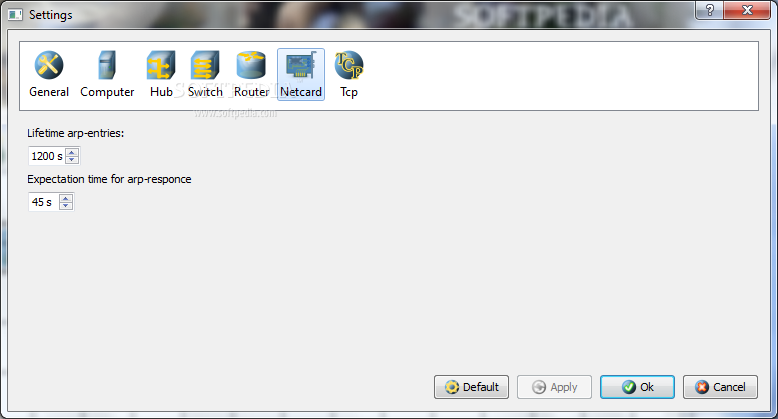Select the Switch settings icon
This screenshot has width=778, height=419.
pyautogui.click(x=205, y=65)
